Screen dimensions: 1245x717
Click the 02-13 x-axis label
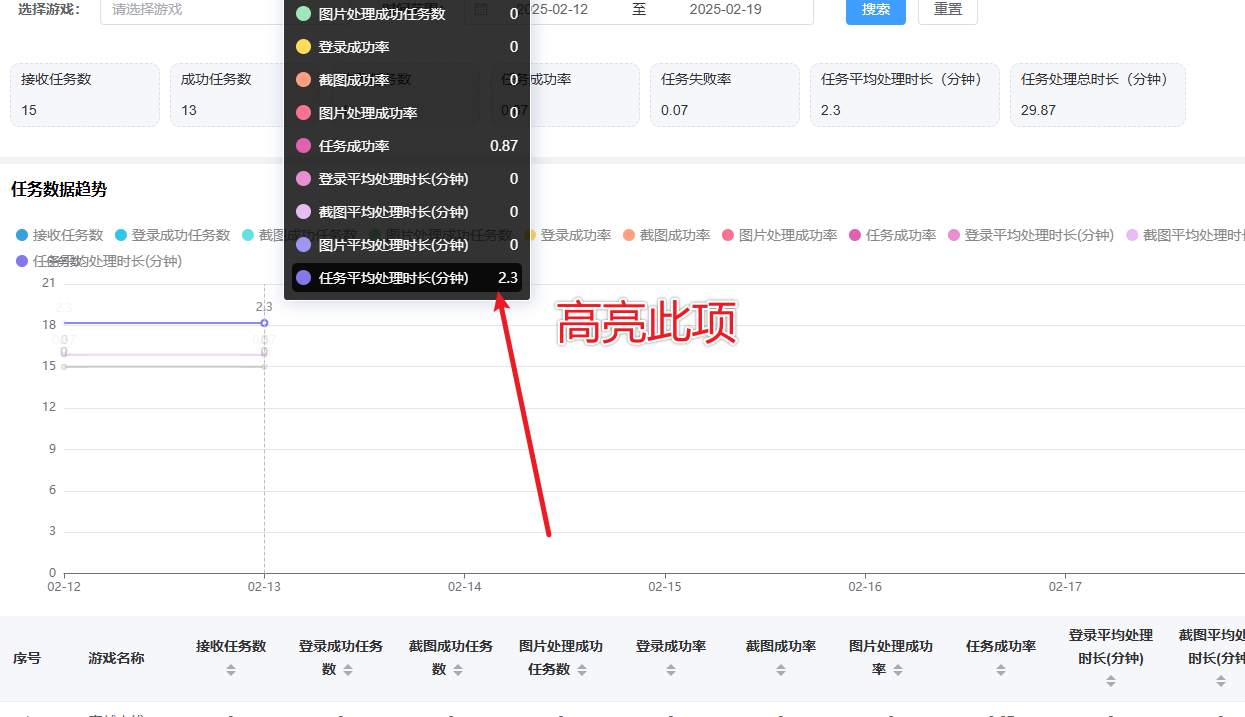pyautogui.click(x=264, y=588)
